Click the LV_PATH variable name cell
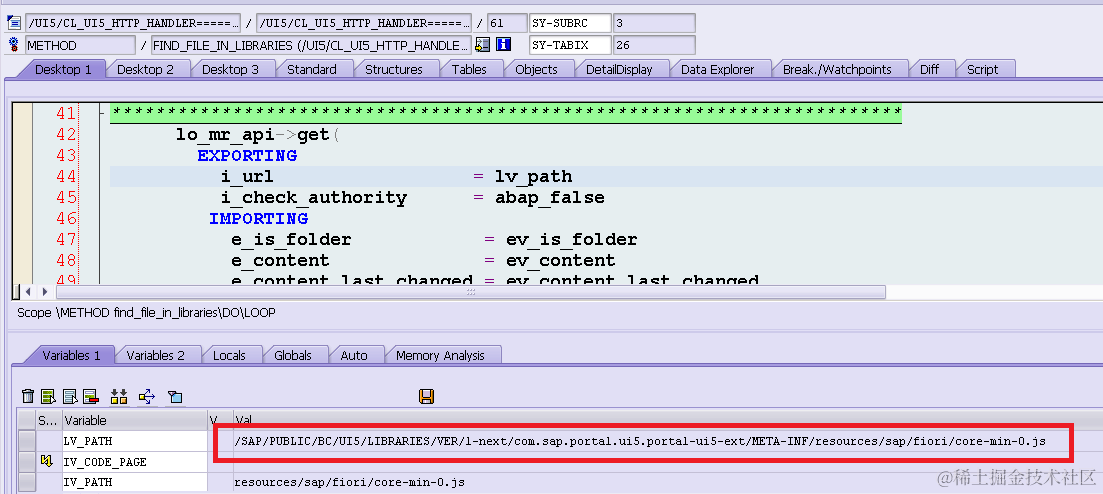 click(x=135, y=441)
